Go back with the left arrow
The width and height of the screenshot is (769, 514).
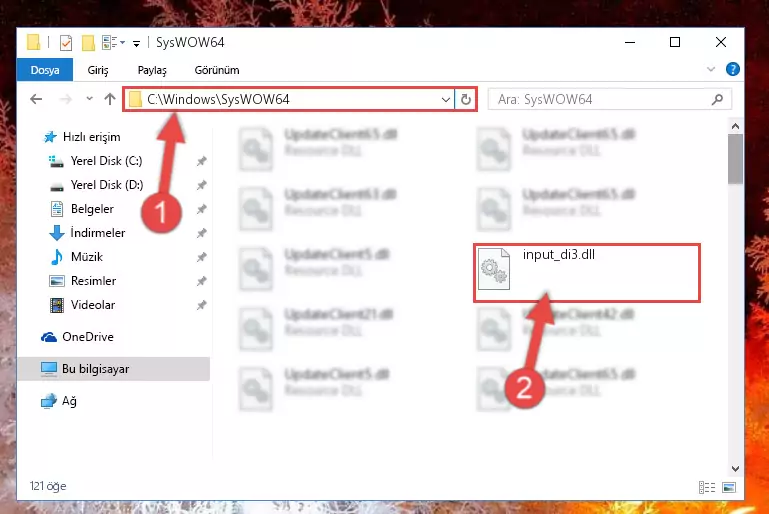pos(36,100)
